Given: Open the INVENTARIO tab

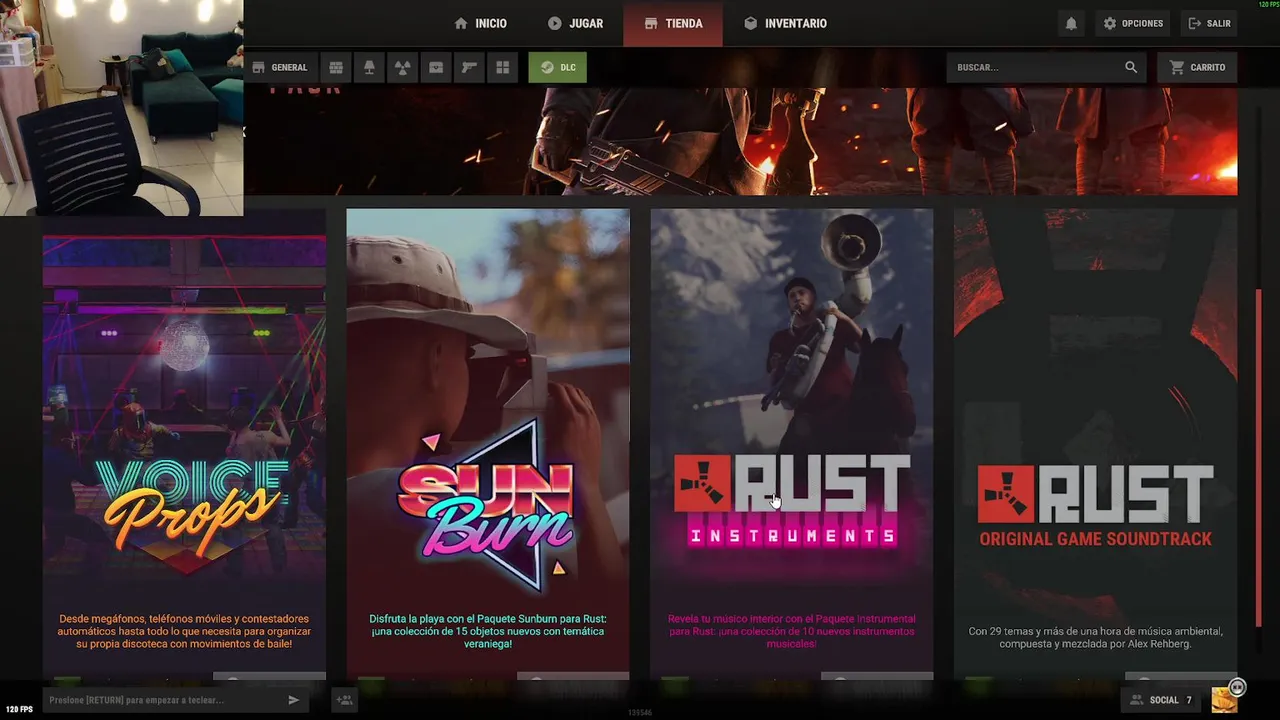Looking at the screenshot, I should 786,23.
